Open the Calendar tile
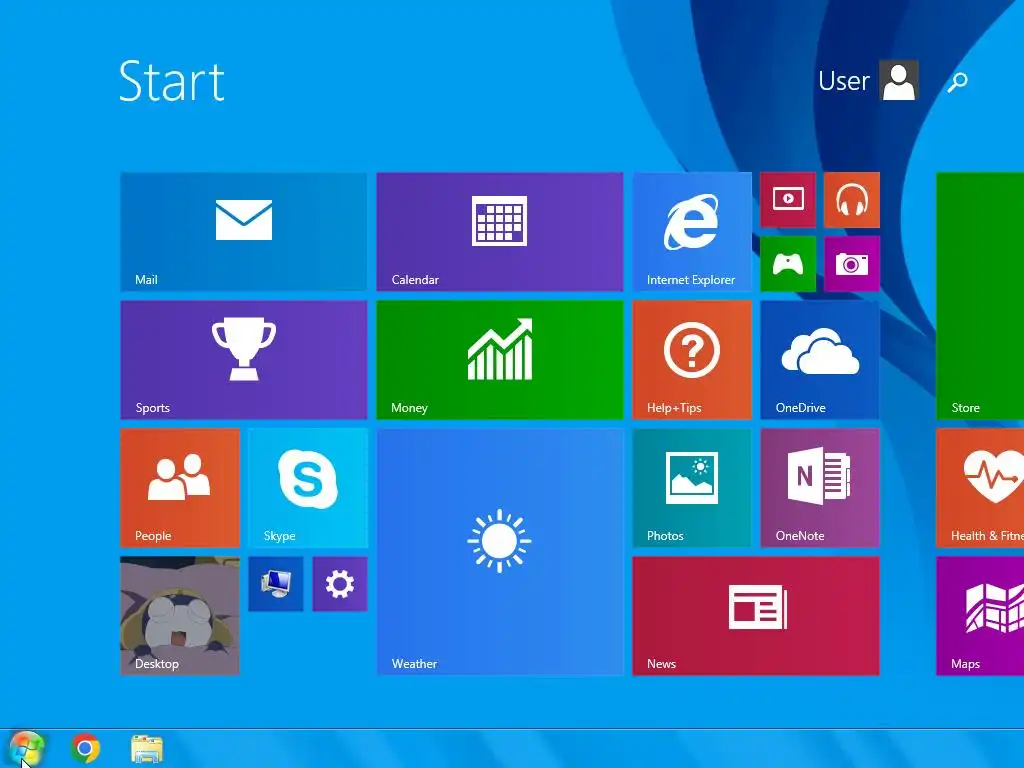The width and height of the screenshot is (1024, 768). (500, 232)
